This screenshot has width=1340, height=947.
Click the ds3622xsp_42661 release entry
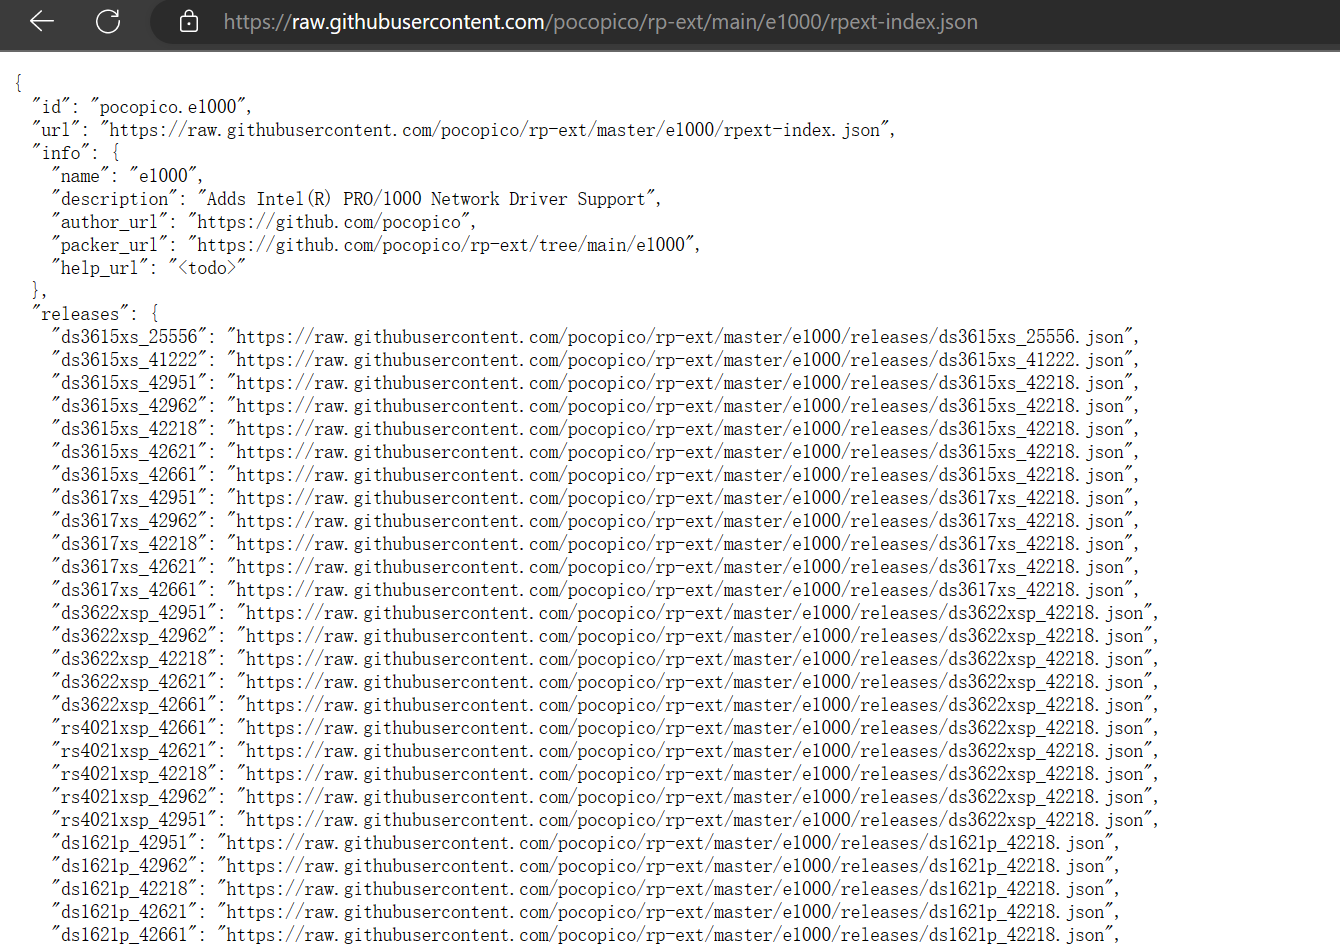[605, 705]
